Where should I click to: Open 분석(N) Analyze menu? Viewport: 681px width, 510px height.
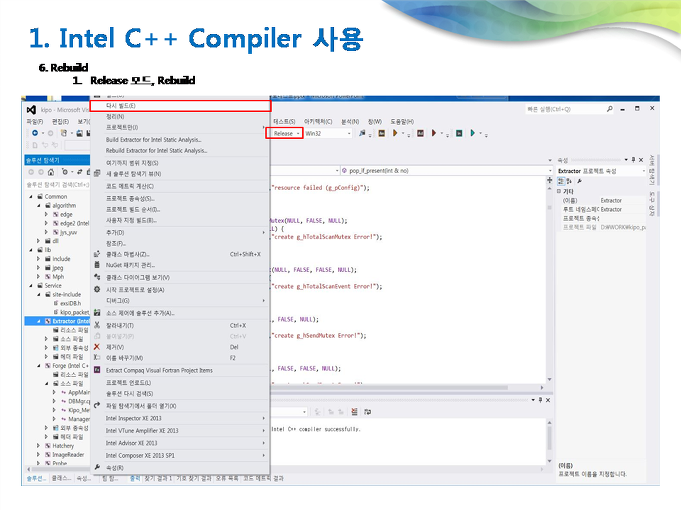click(350, 122)
